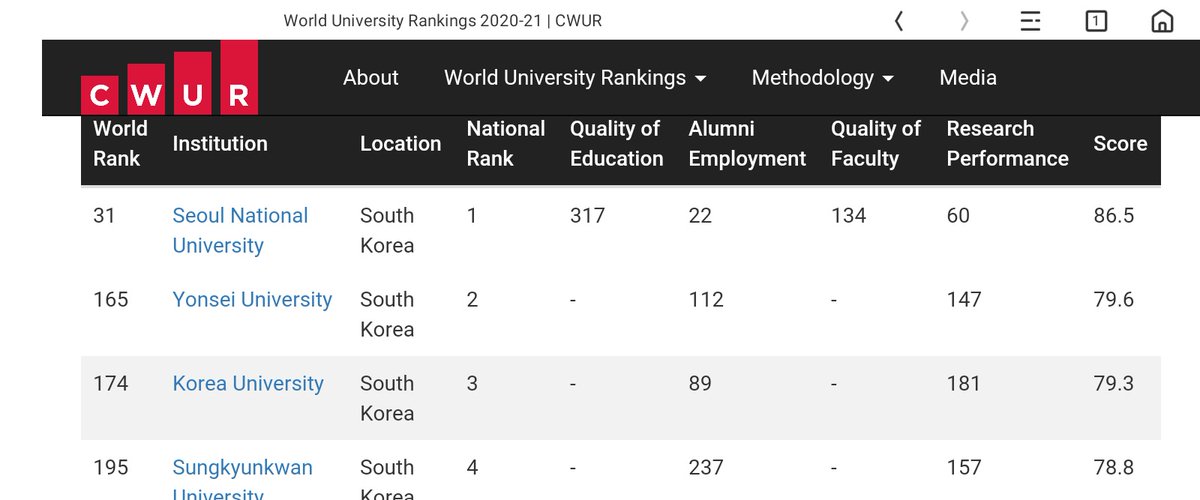Select world rank 31 cell
Image resolution: width=1200 pixels, height=500 pixels.
pos(104,215)
